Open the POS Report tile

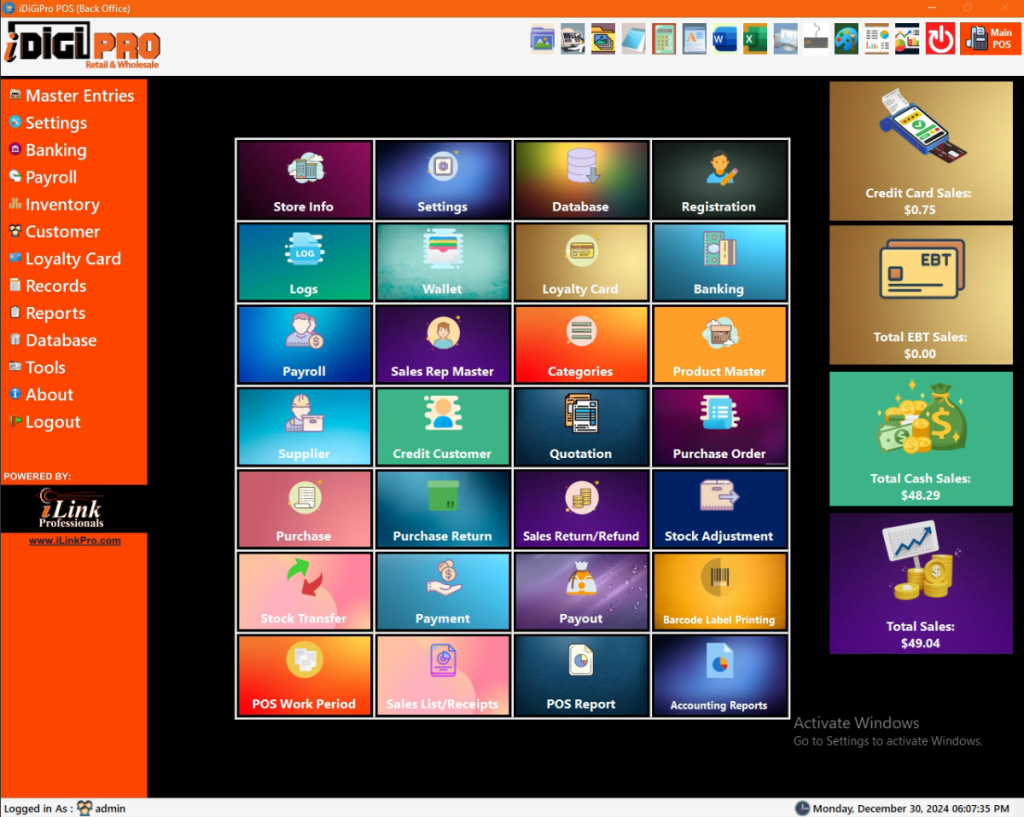pos(581,675)
